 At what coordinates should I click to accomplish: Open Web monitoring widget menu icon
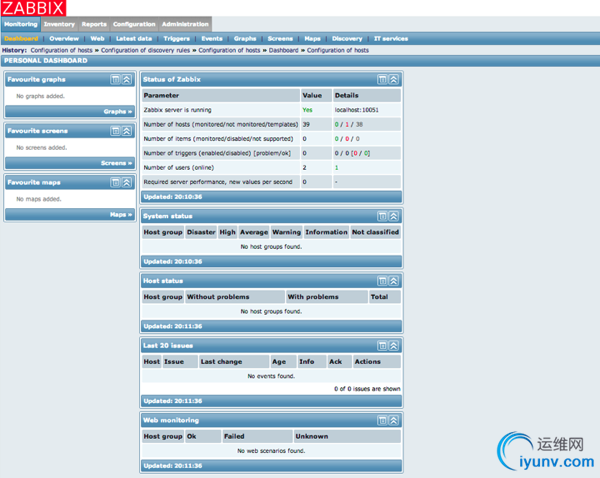[382, 421]
